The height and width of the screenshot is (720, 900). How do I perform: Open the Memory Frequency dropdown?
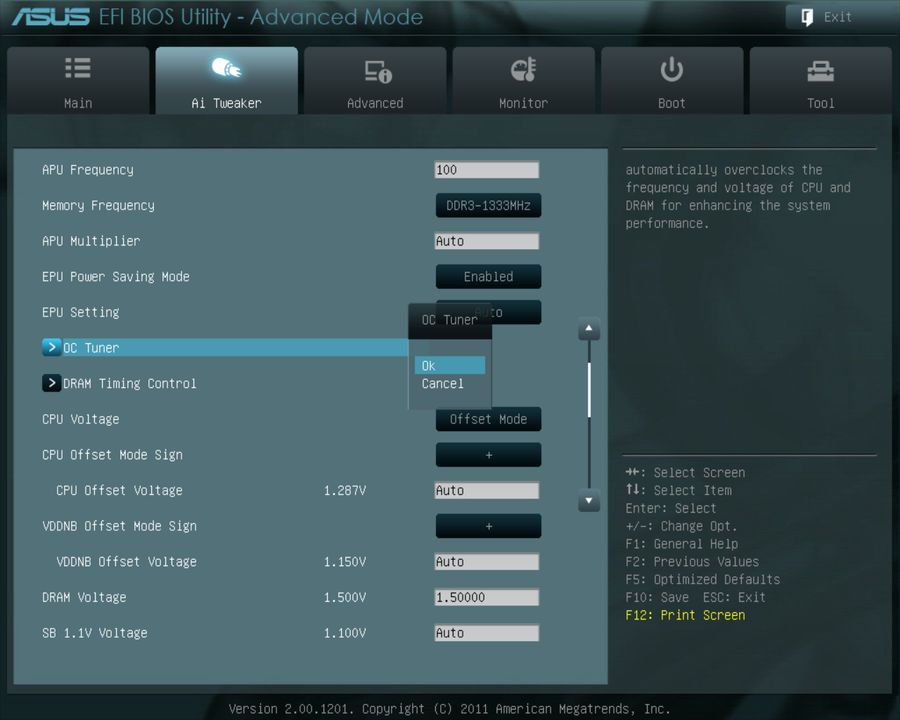click(488, 205)
